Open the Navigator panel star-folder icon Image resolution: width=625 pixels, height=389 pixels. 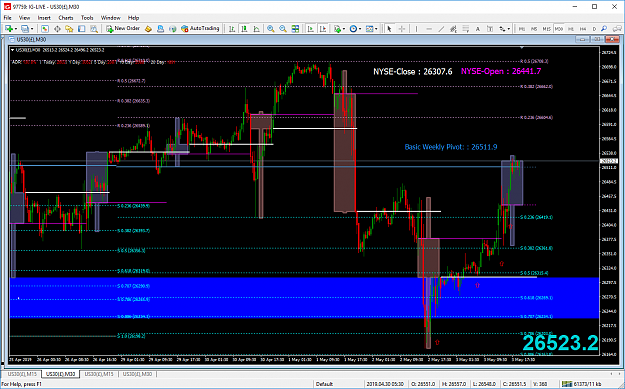click(x=69, y=29)
